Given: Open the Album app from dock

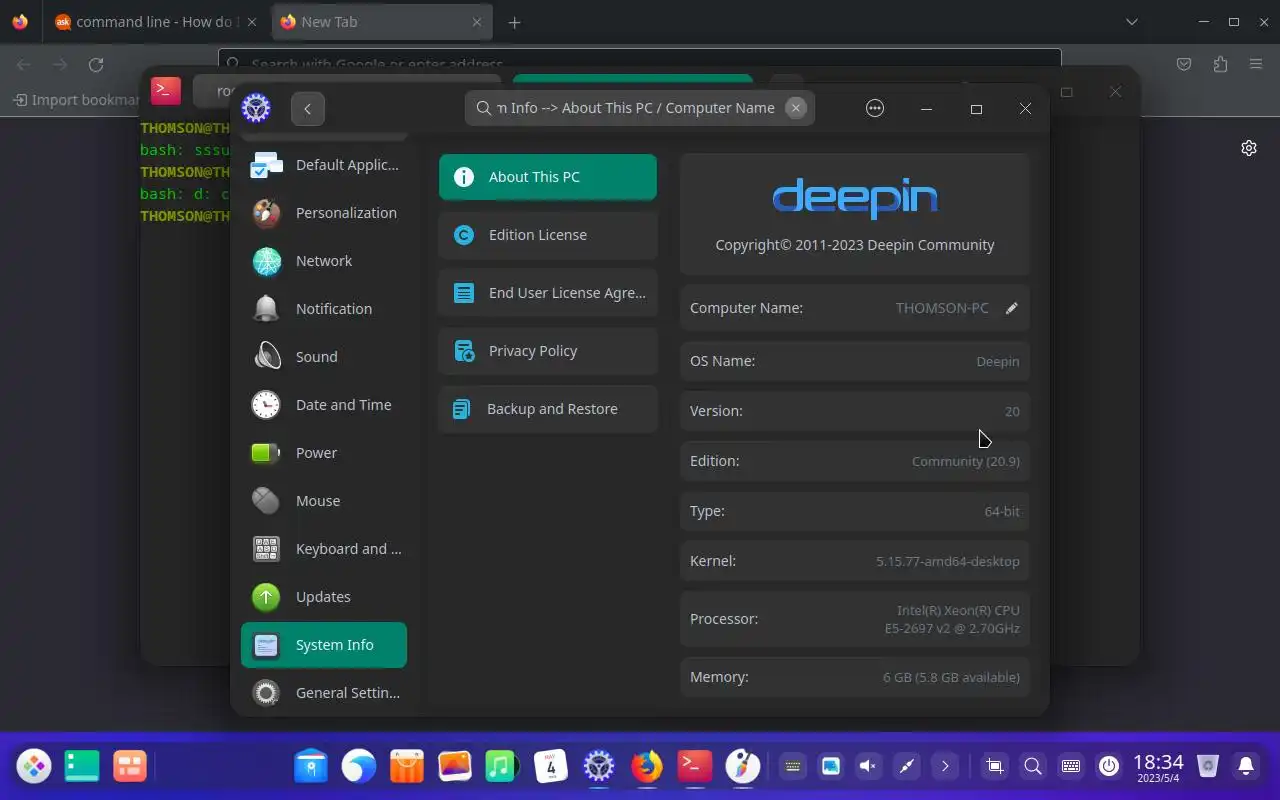Looking at the screenshot, I should [x=455, y=767].
